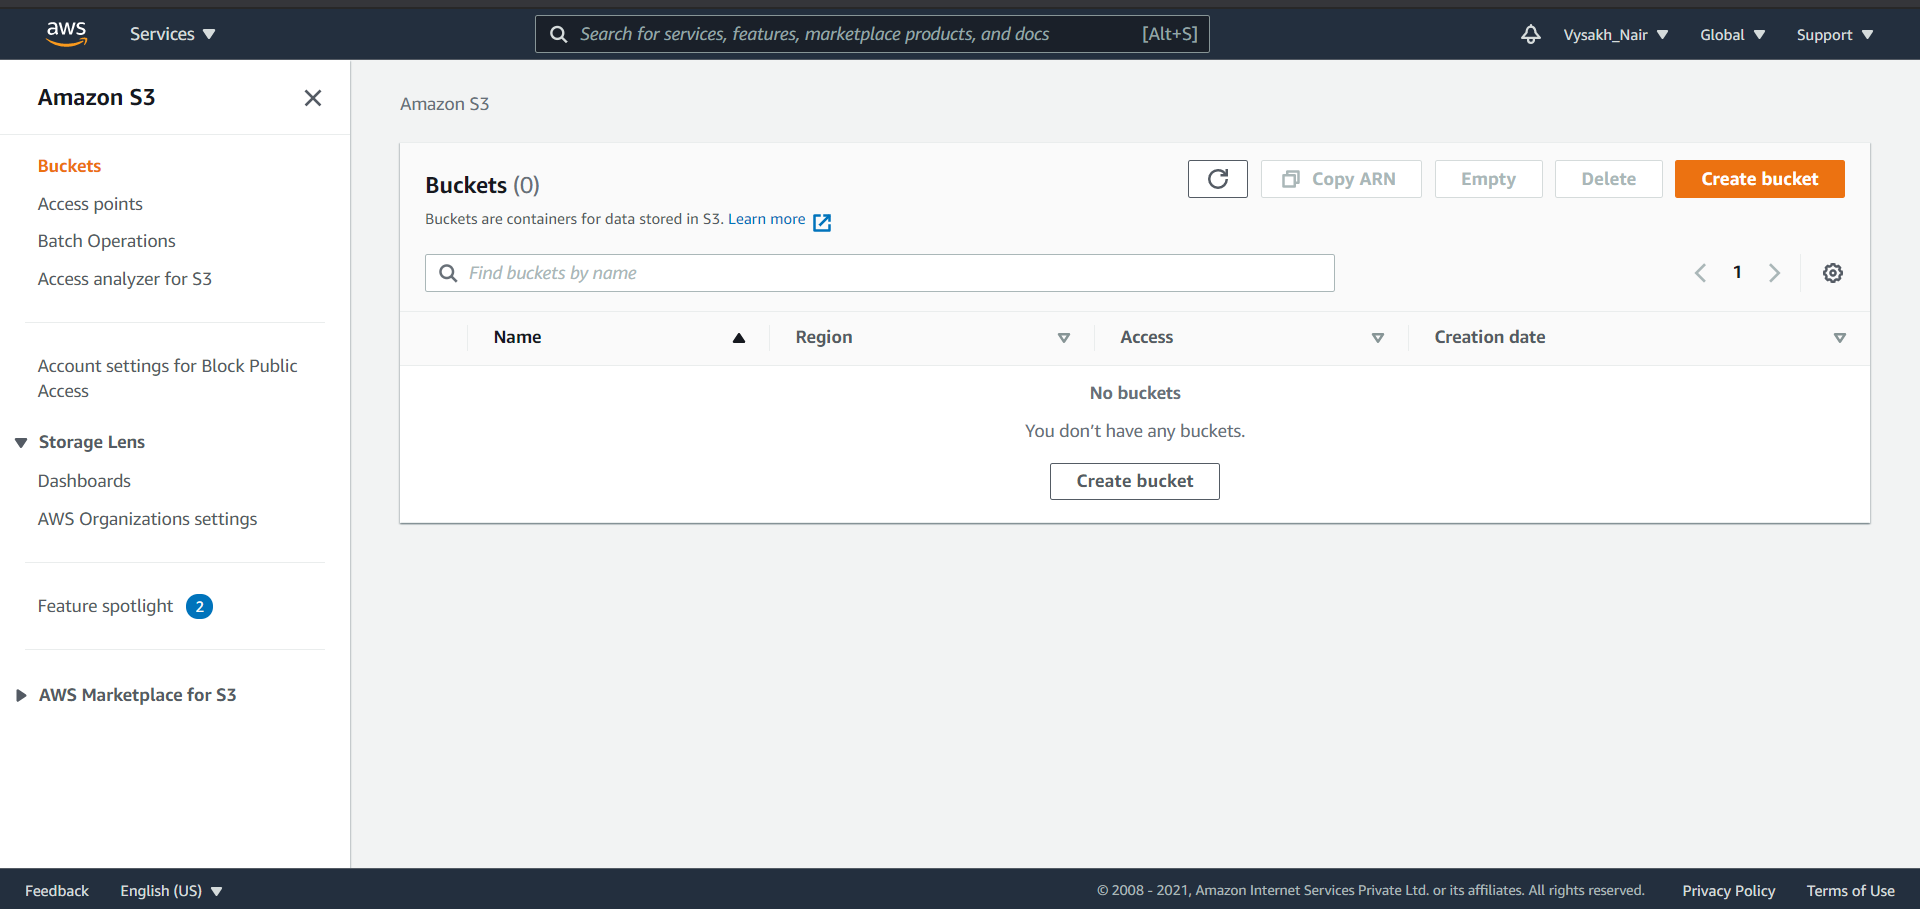The height and width of the screenshot is (909, 1920).
Task: Click the AWS logo home icon
Action: tap(67, 34)
